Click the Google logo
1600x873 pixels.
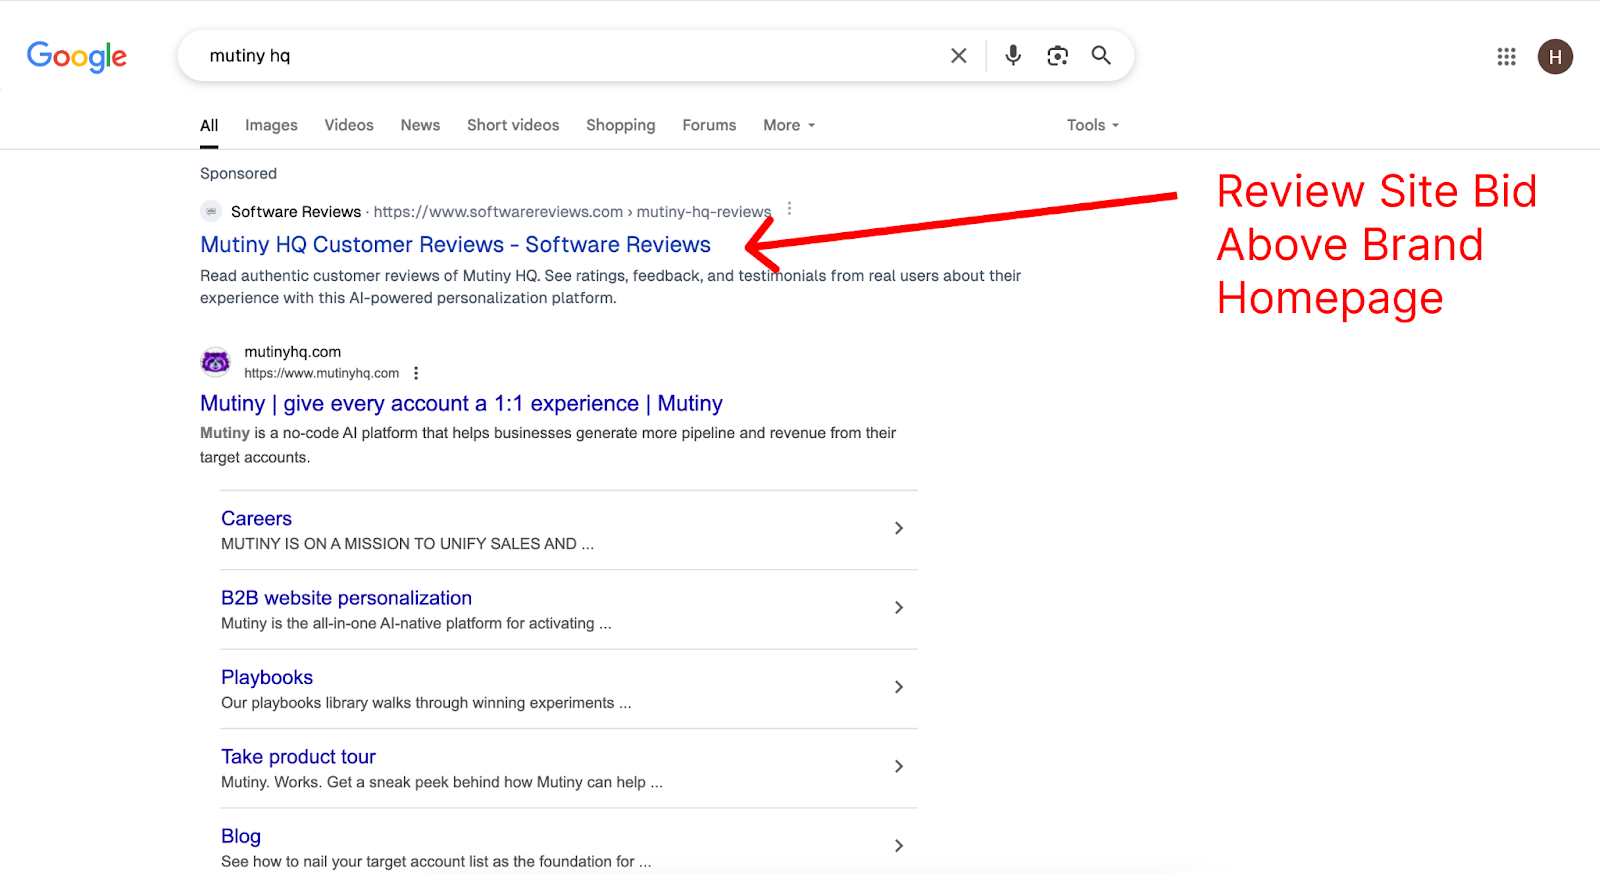(x=77, y=57)
